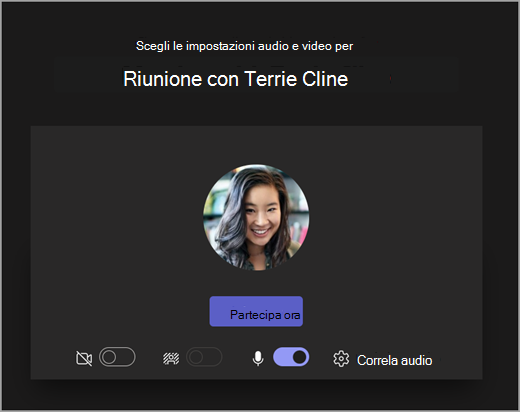Click the profile picture avatar

(x=256, y=217)
